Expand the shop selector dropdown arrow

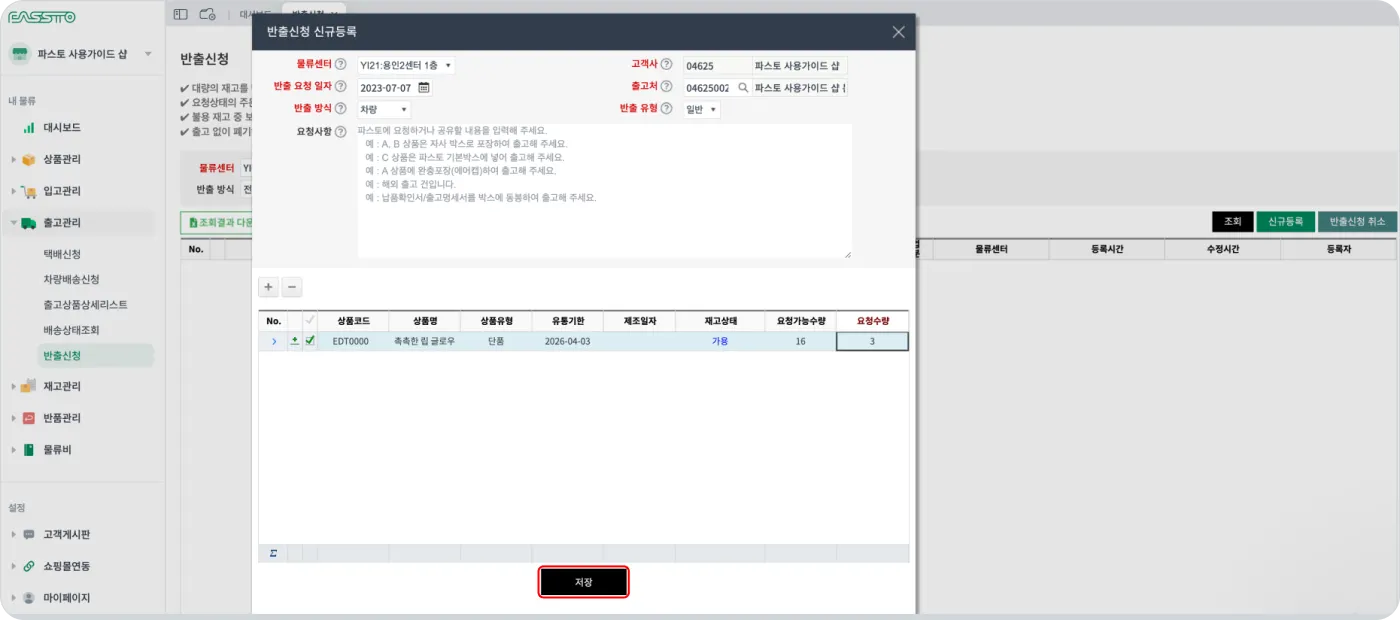click(x=148, y=54)
